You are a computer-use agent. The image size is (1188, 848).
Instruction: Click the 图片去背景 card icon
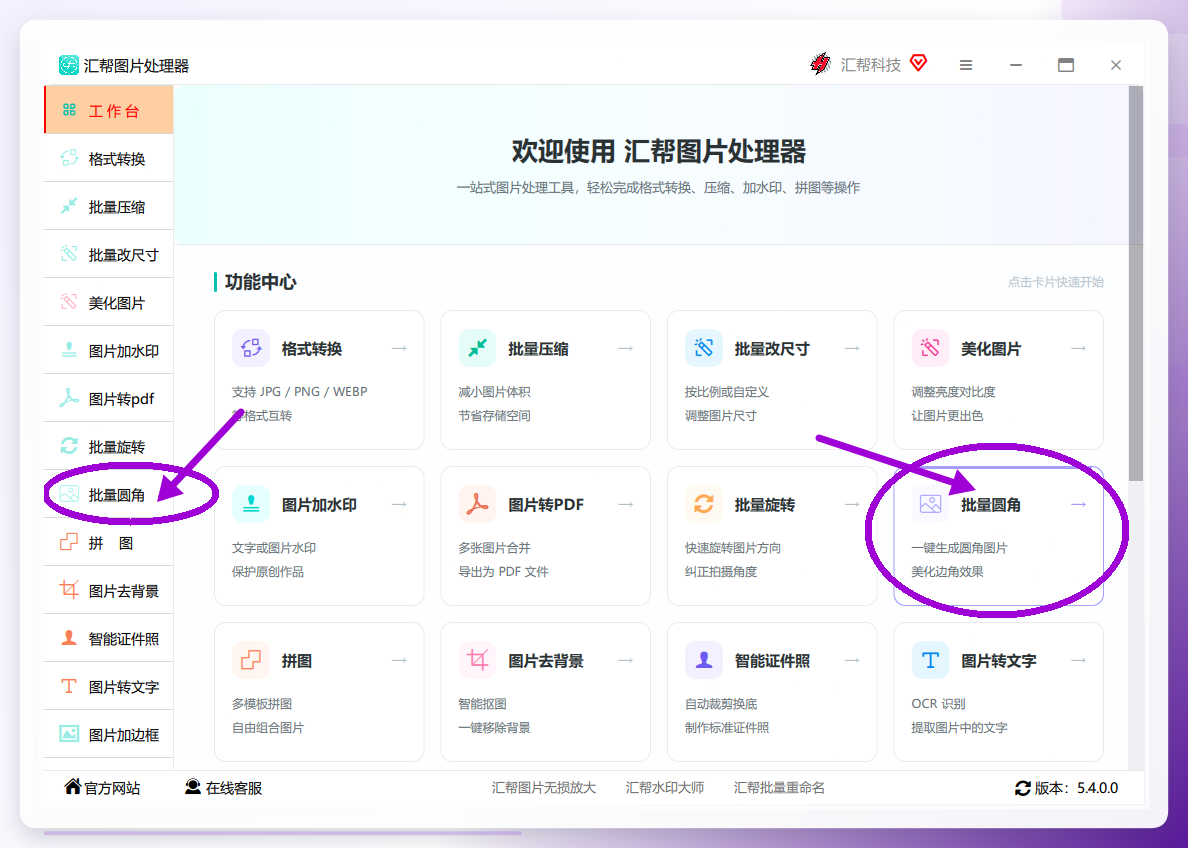[x=477, y=660]
